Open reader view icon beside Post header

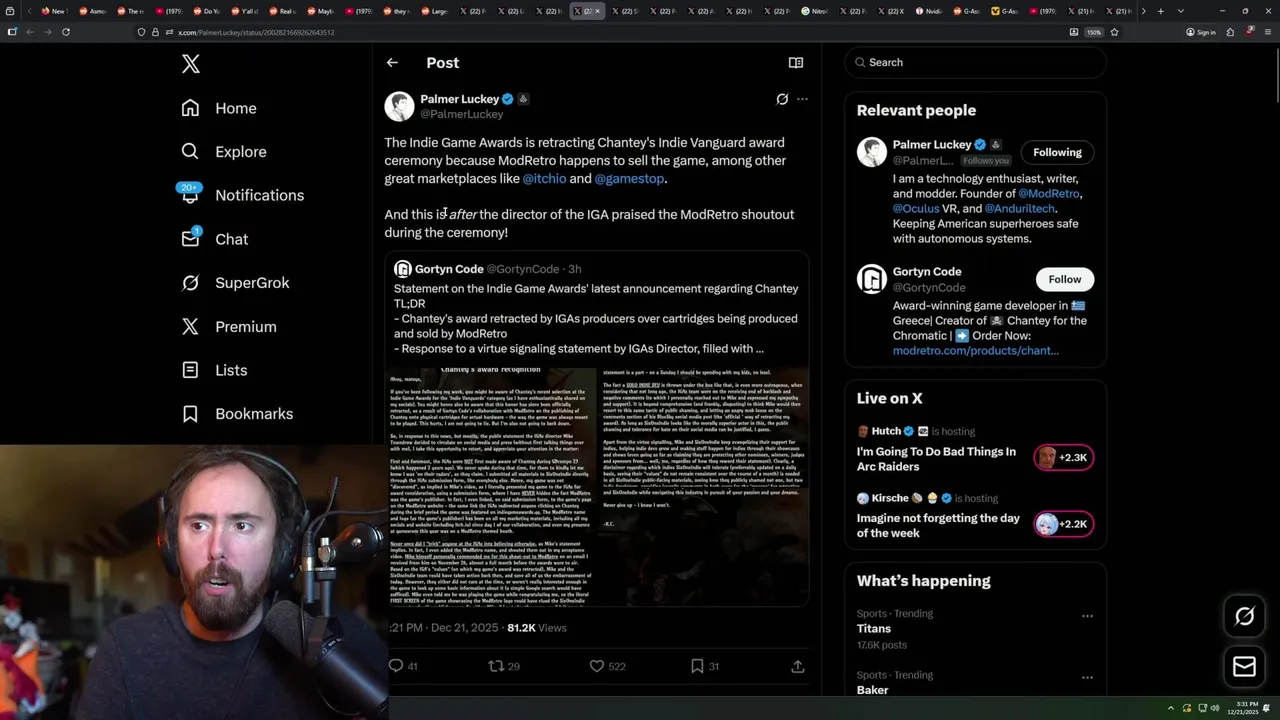[796, 63]
